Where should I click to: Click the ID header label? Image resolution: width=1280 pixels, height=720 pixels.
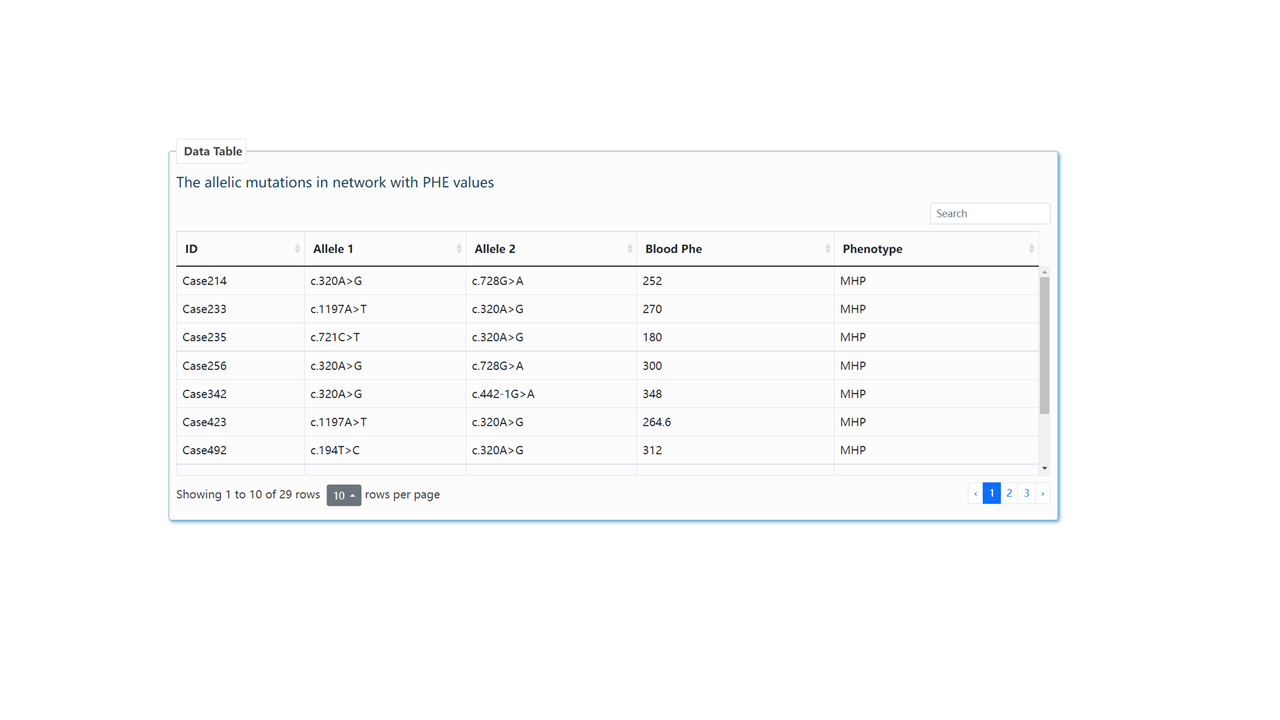pyautogui.click(x=191, y=249)
